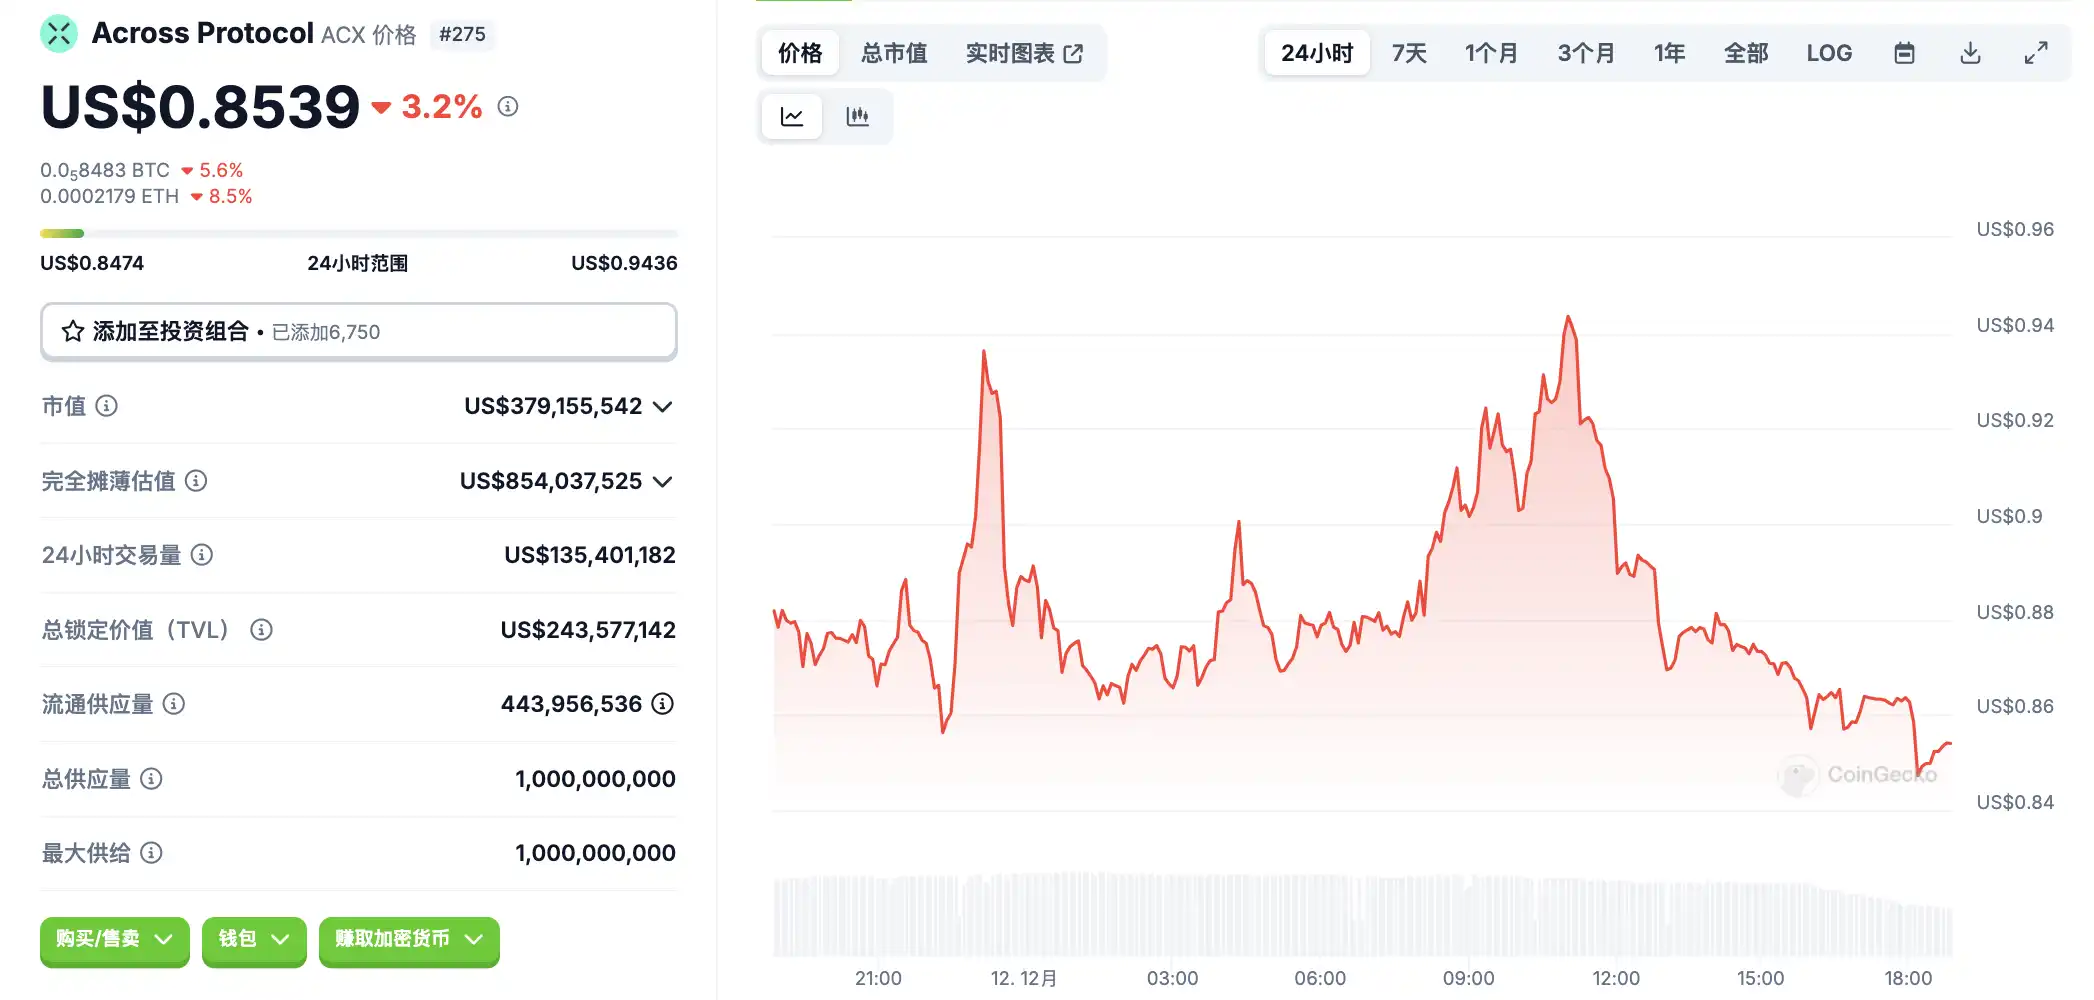This screenshot has width=2094, height=1000.
Task: Select the 7天 time range
Action: (1409, 53)
